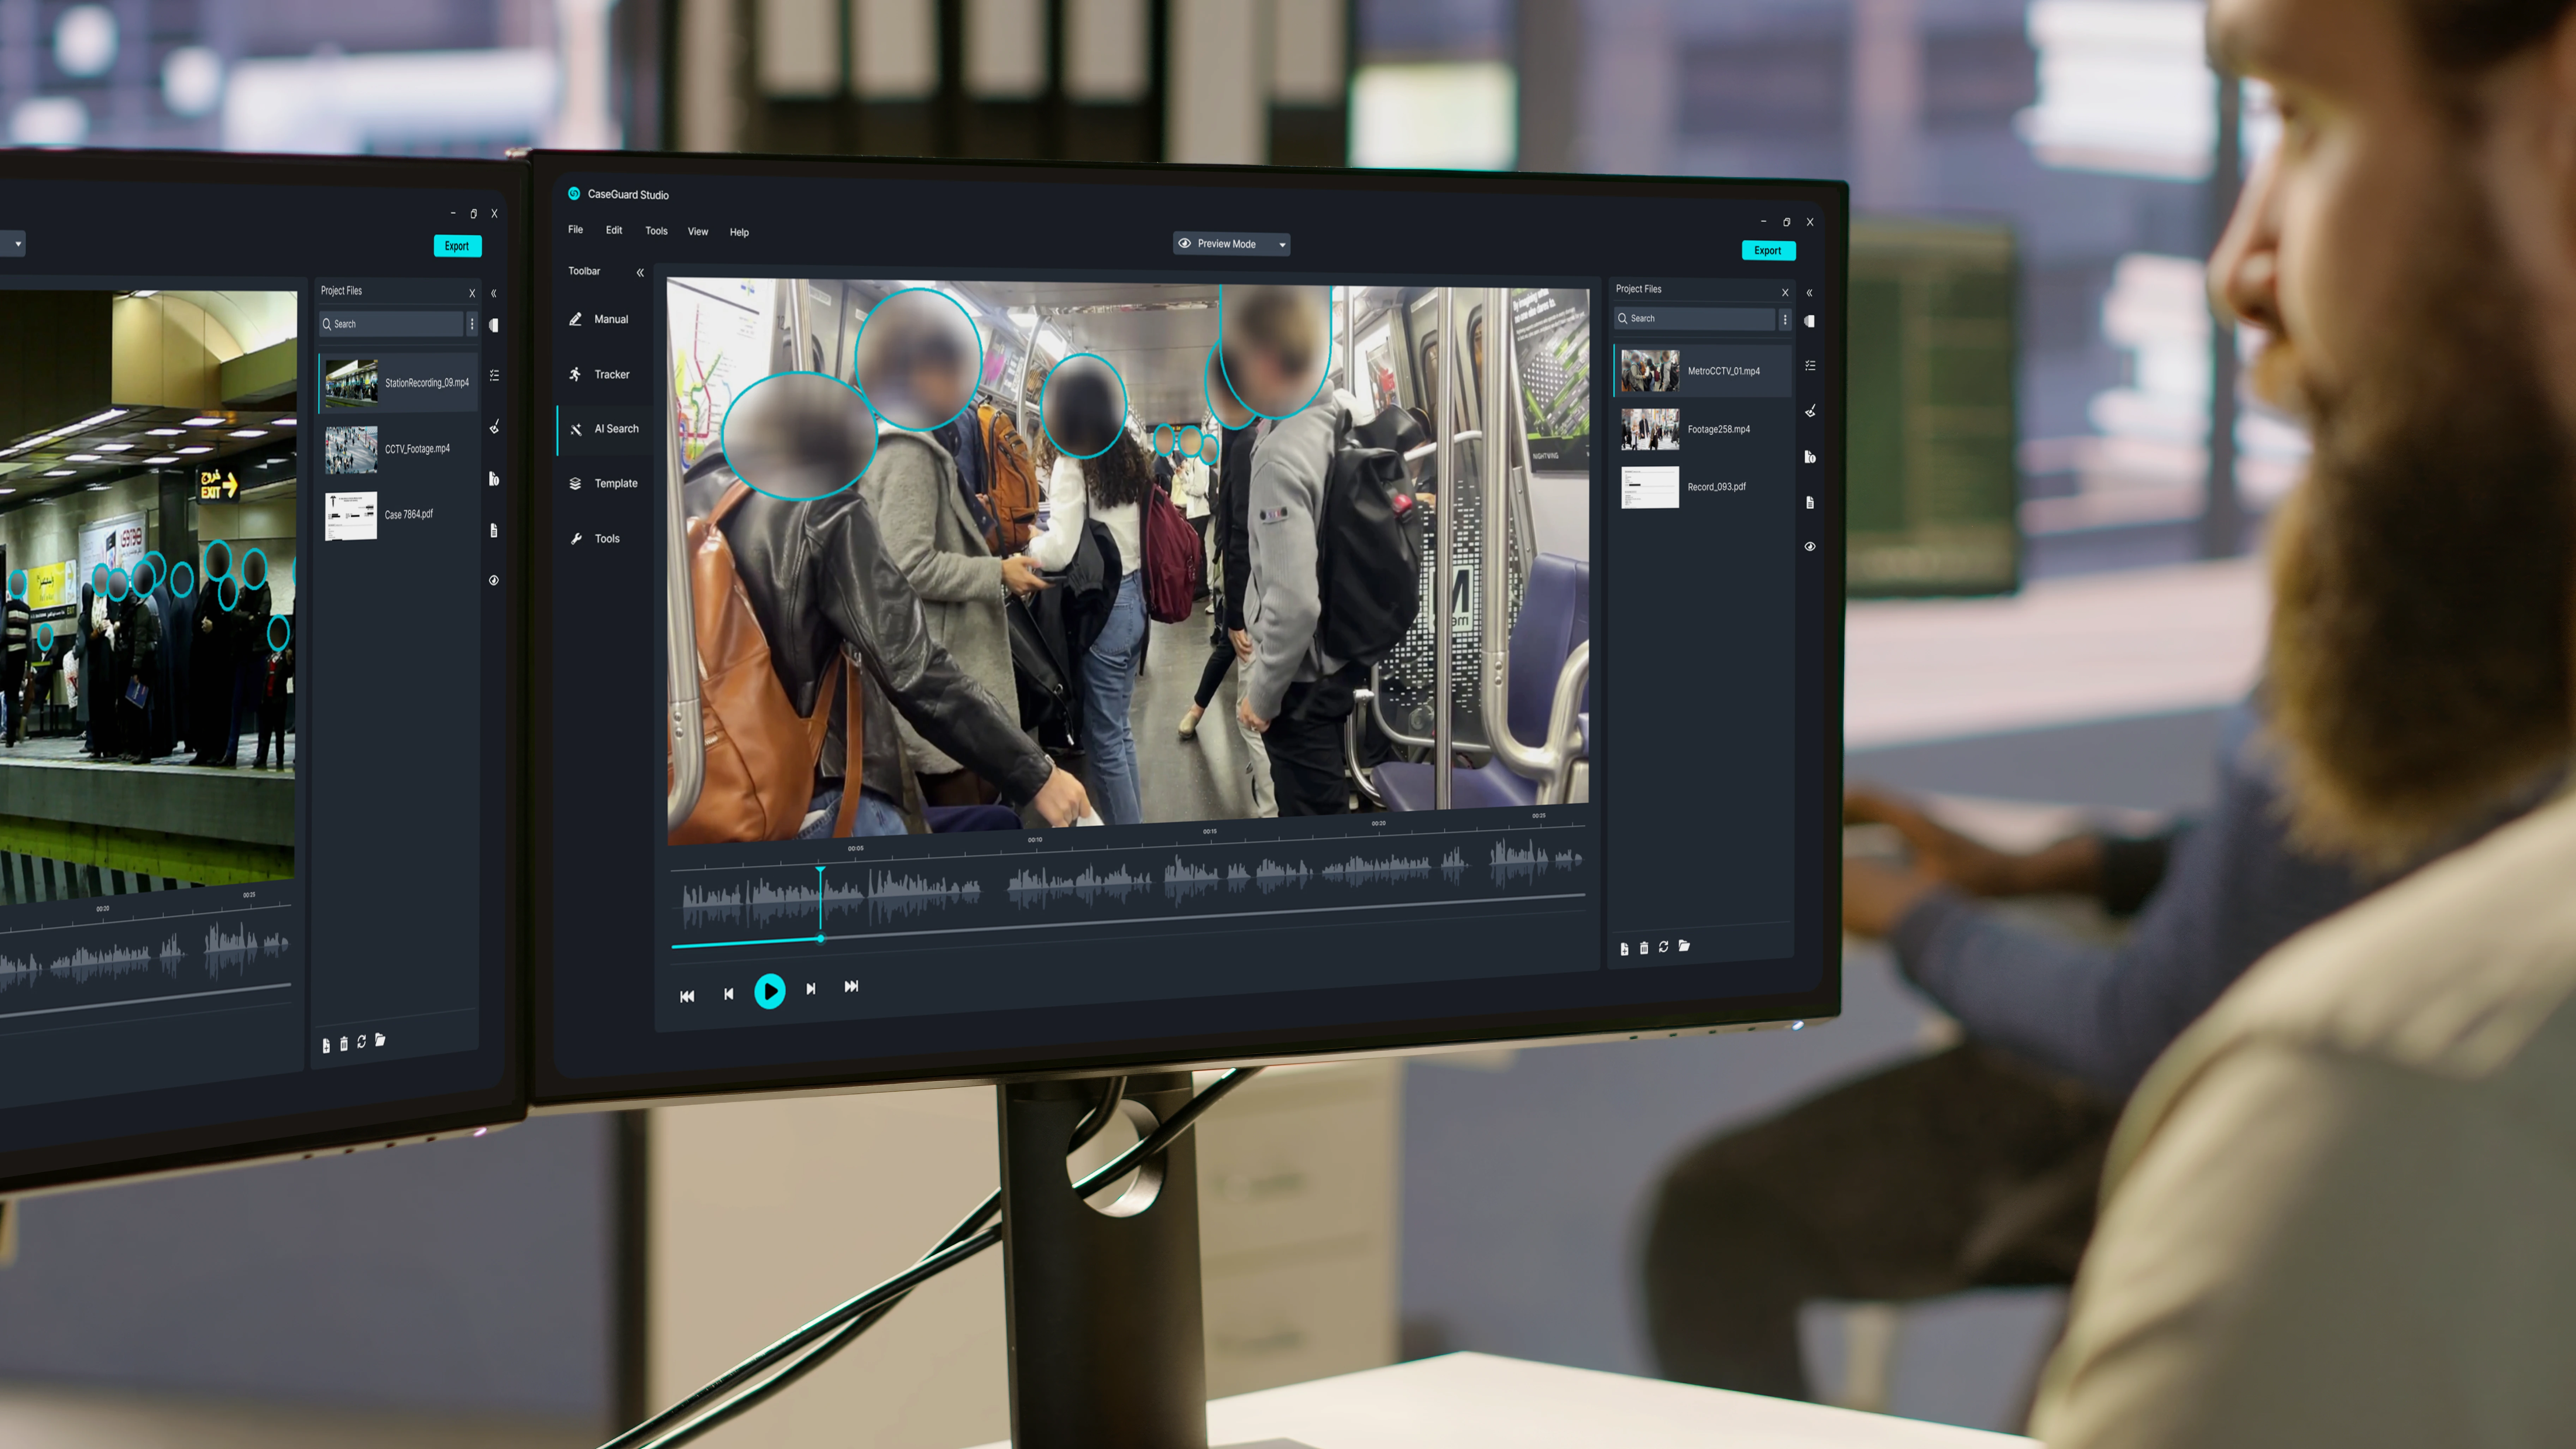Toggle the eye icon in right sidebar
Image resolution: width=2576 pixels, height=1449 pixels.
click(1810, 546)
